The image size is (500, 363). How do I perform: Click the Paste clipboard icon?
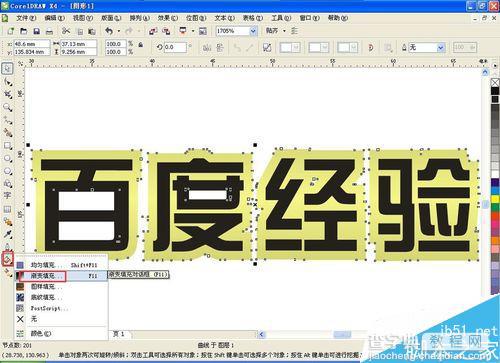coord(92,31)
